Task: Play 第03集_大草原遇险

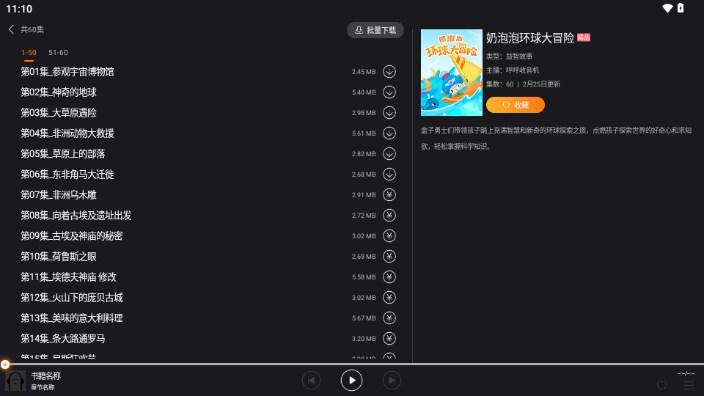Action: pos(58,112)
